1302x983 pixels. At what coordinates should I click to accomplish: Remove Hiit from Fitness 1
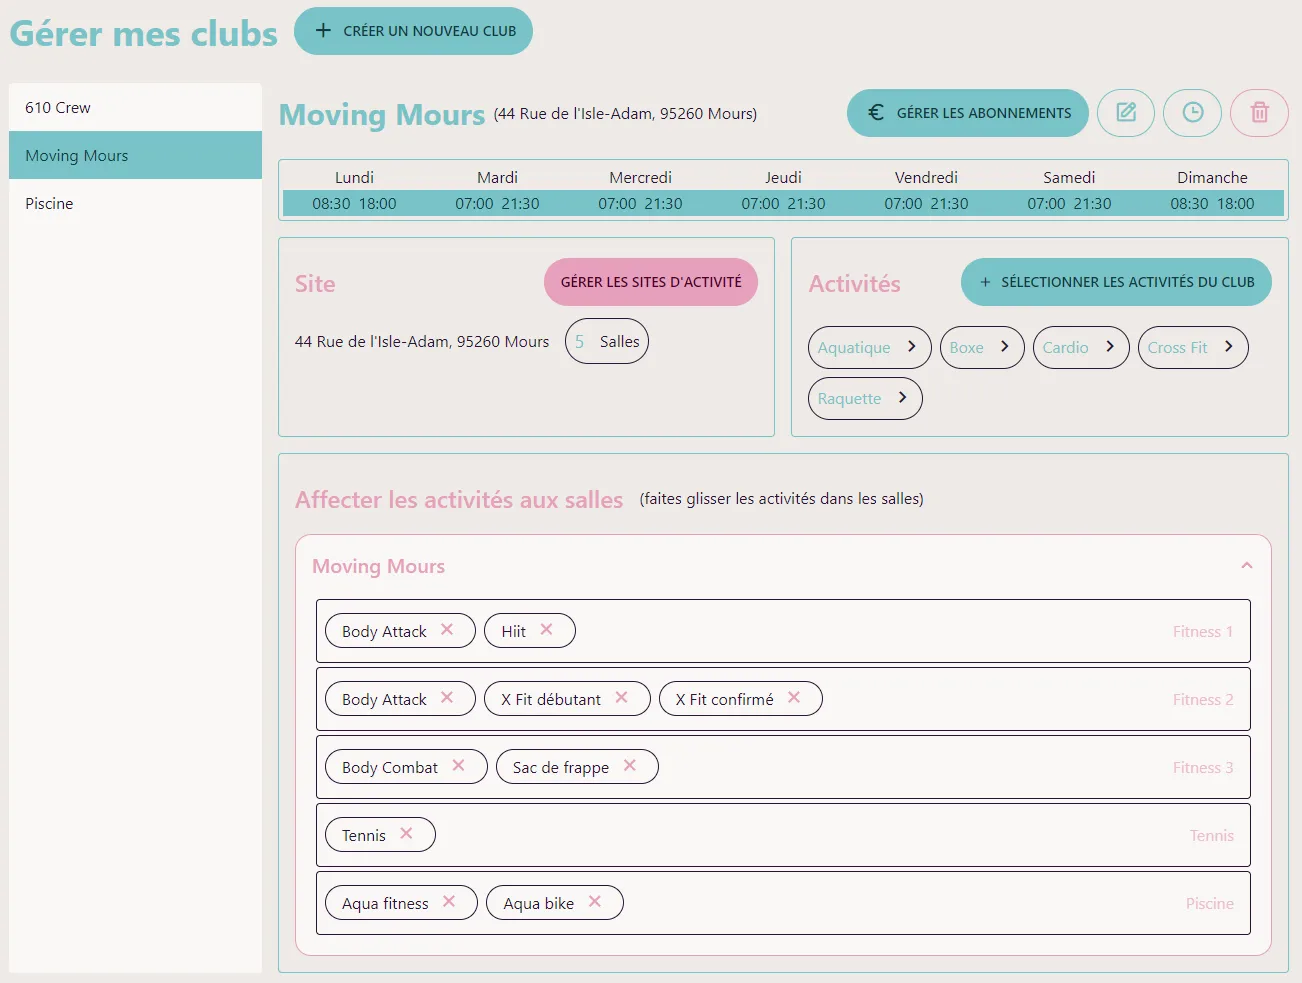[x=546, y=630]
